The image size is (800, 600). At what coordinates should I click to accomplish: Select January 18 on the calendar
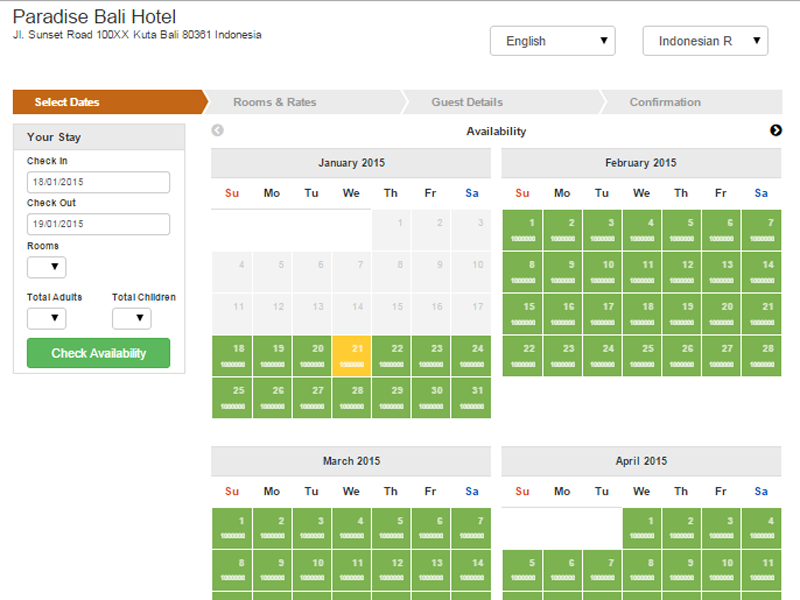[232, 355]
